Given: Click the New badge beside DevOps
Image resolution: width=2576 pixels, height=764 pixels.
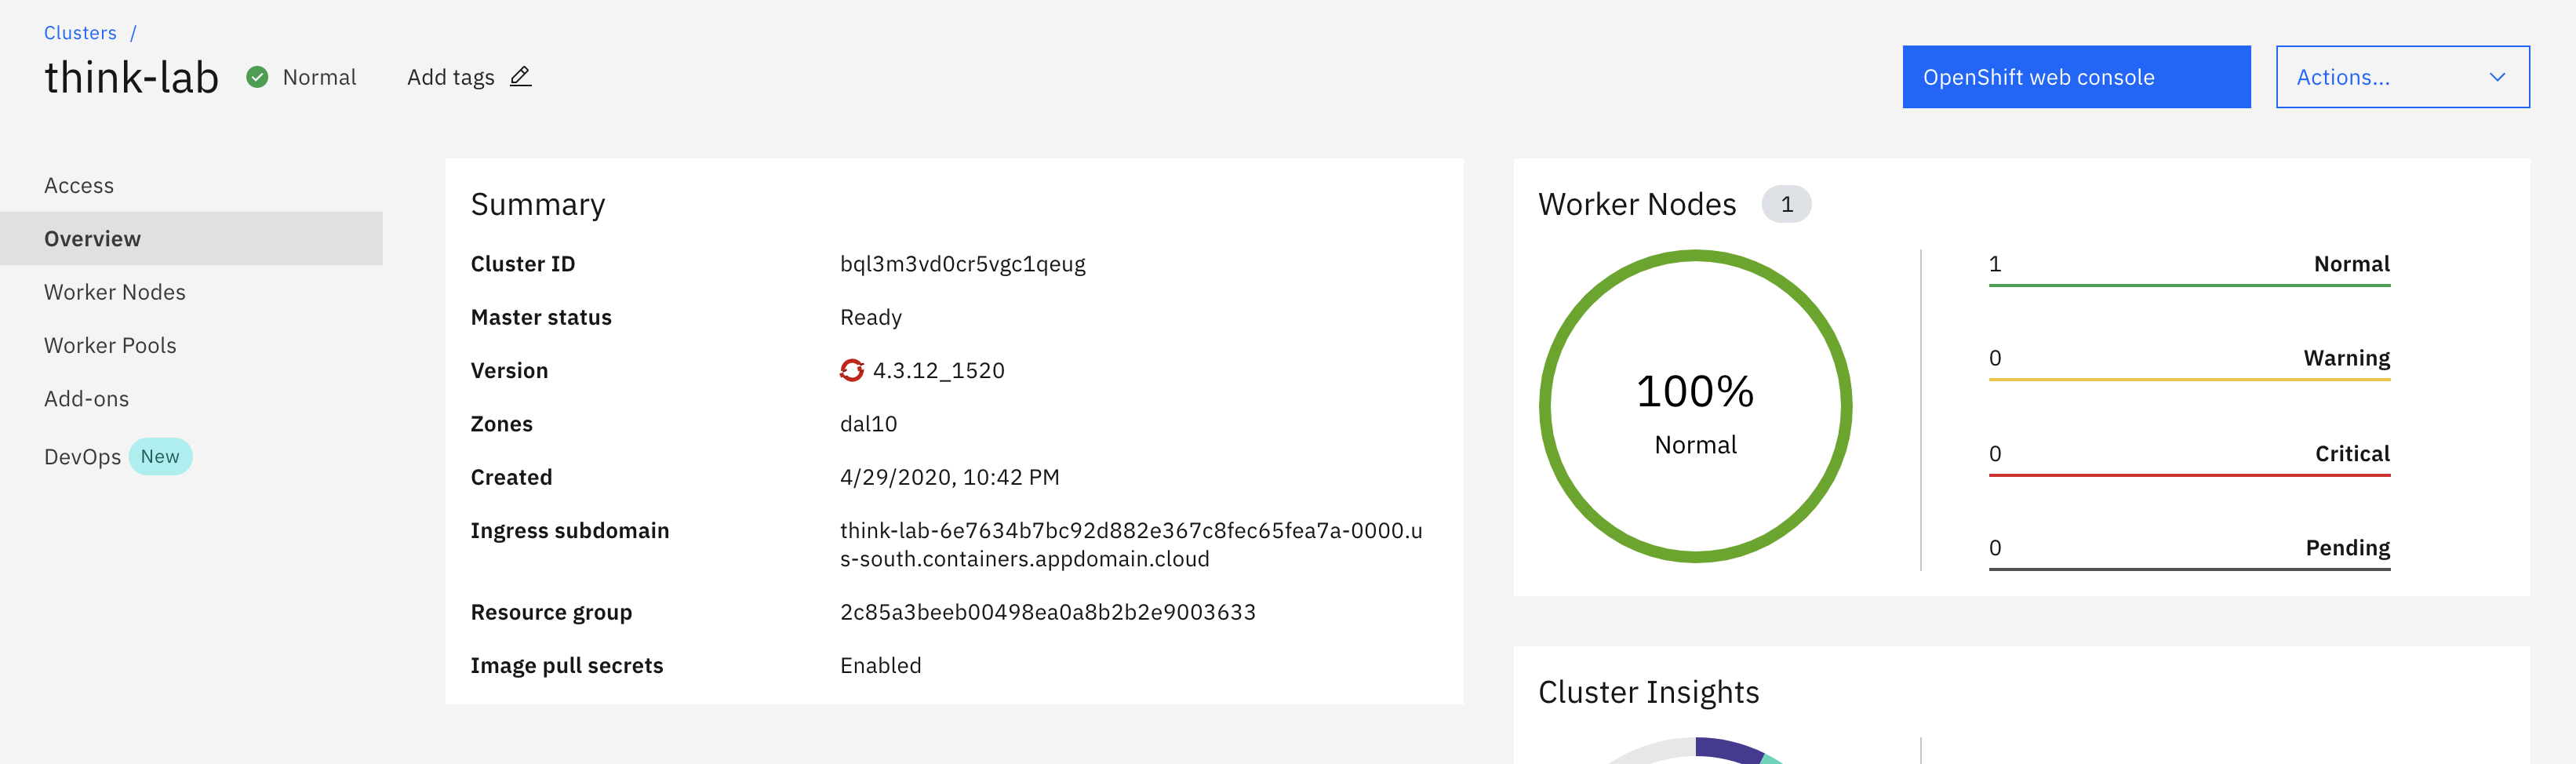Looking at the screenshot, I should (x=160, y=456).
